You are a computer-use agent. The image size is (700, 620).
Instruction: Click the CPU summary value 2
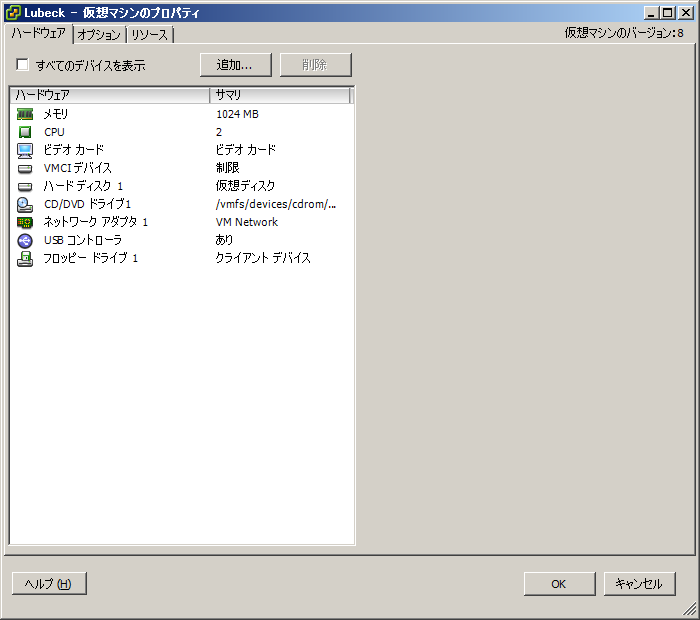click(x=219, y=132)
